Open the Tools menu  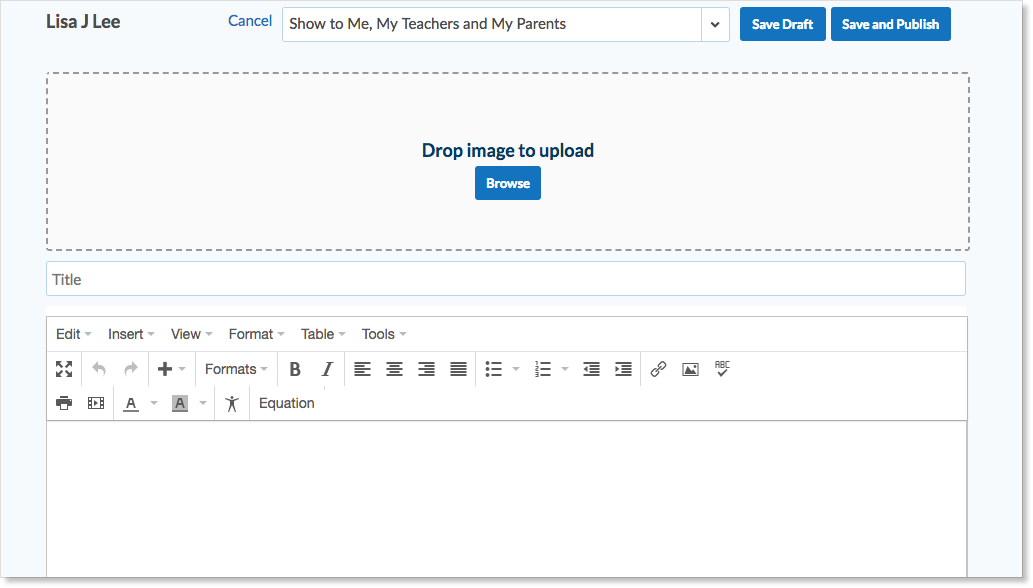tap(384, 334)
